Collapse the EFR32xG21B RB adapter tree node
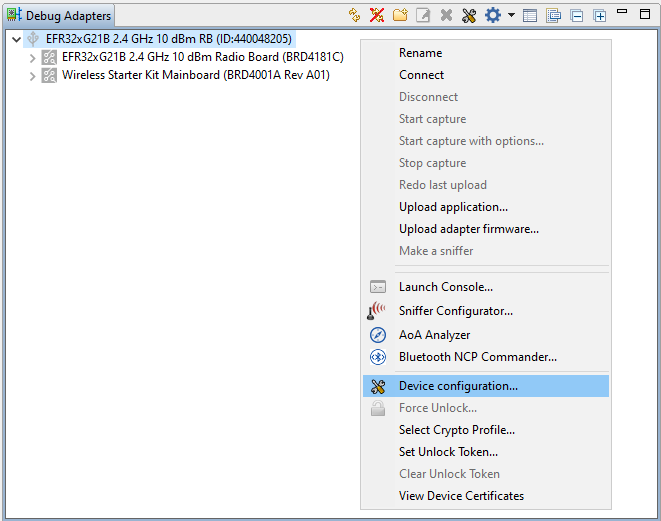This screenshot has height=521, width=661. click(16, 39)
